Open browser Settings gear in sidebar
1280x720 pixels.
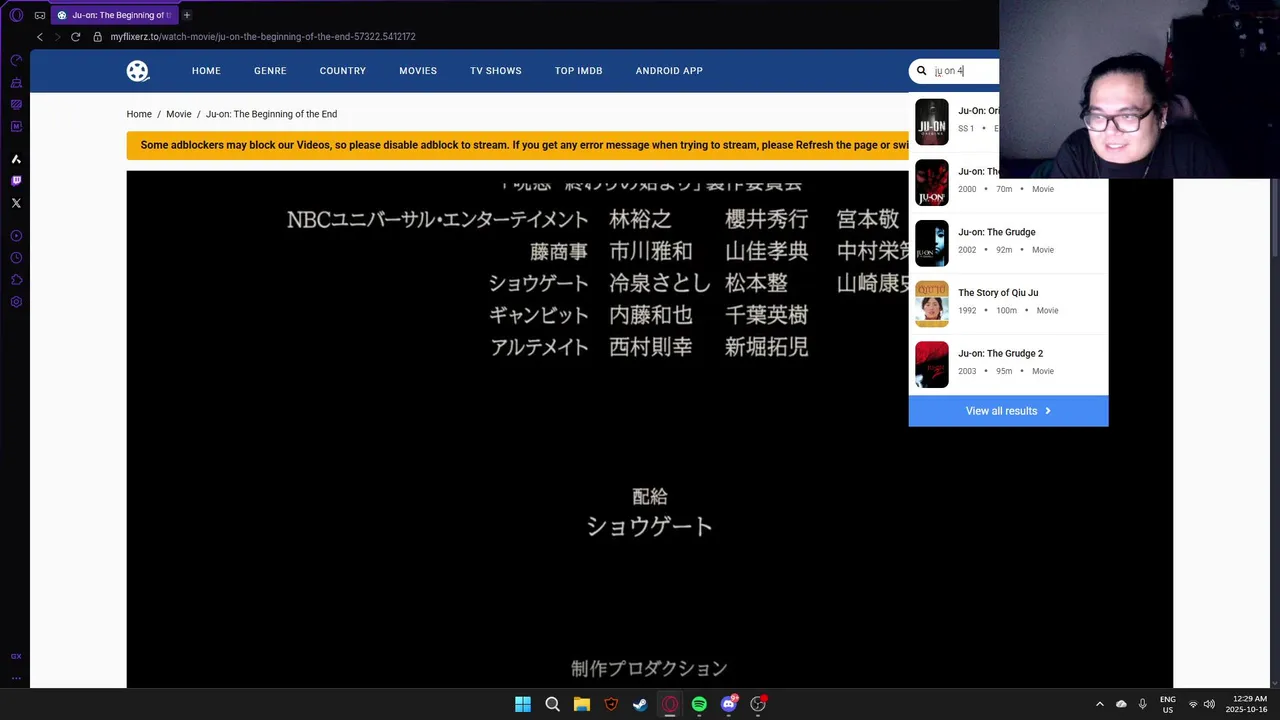[16, 302]
